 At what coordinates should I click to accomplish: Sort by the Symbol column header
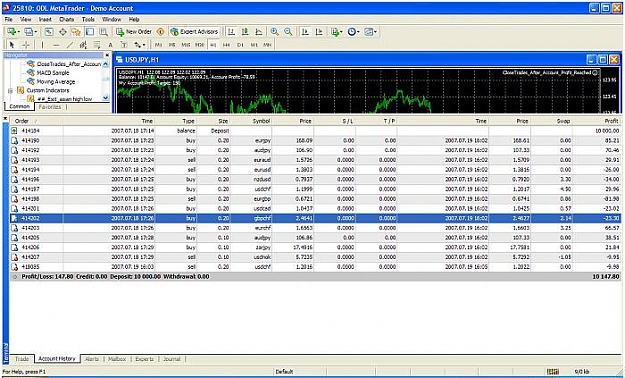click(x=251, y=121)
